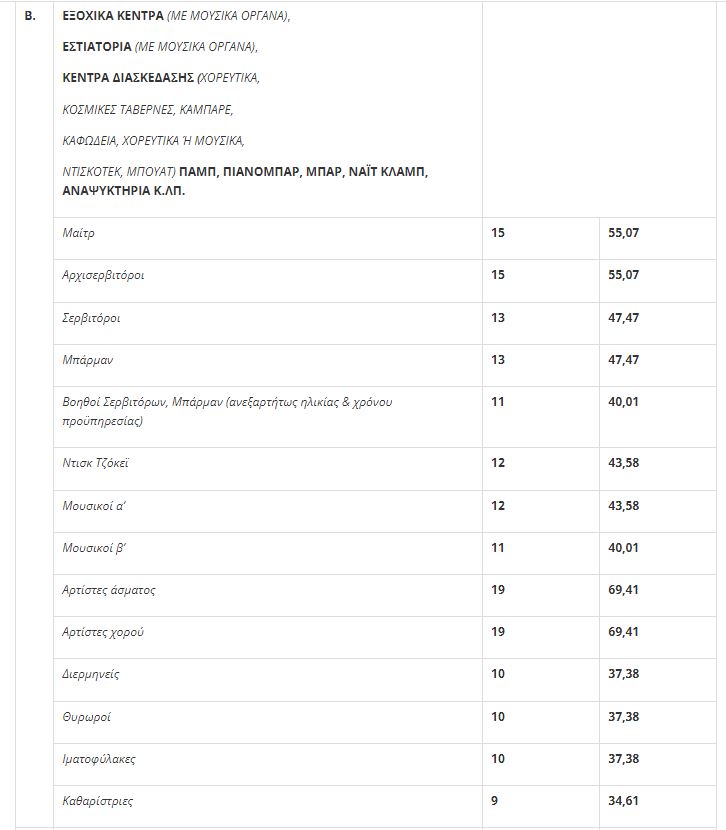The width and height of the screenshot is (726, 830).
Task: Click the 'Καθαρίστριες' row label
Action: click(97, 801)
